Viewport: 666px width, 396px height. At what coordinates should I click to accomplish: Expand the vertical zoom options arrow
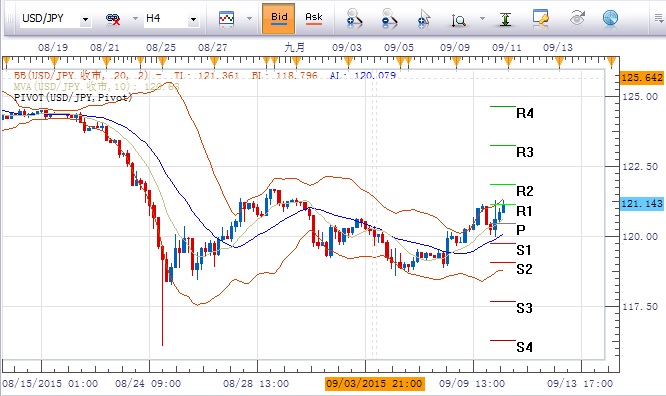[x=482, y=19]
